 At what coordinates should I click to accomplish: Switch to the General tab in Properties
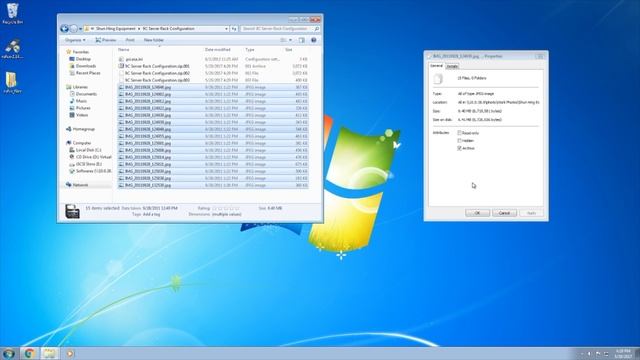(436, 66)
